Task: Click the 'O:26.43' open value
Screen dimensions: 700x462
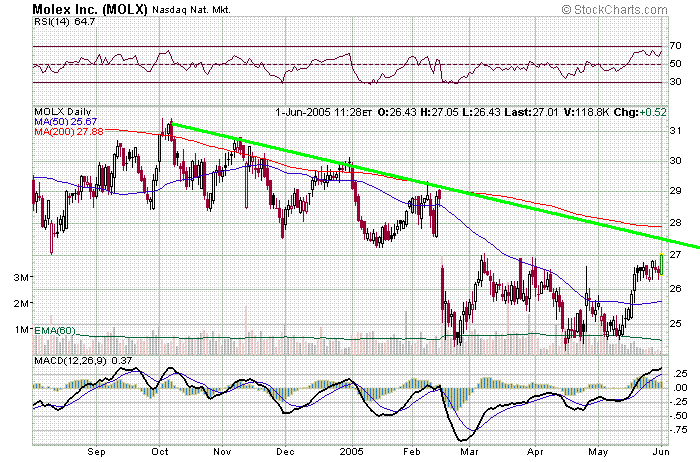Action: pyautogui.click(x=397, y=112)
